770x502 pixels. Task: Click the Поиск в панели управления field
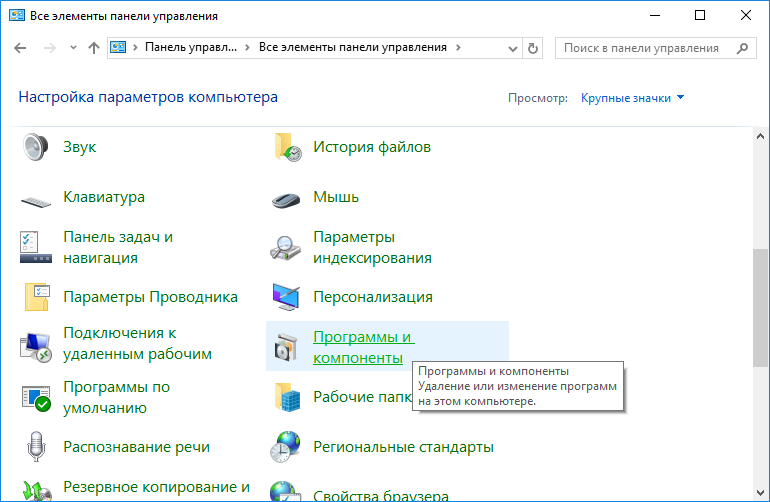656,48
